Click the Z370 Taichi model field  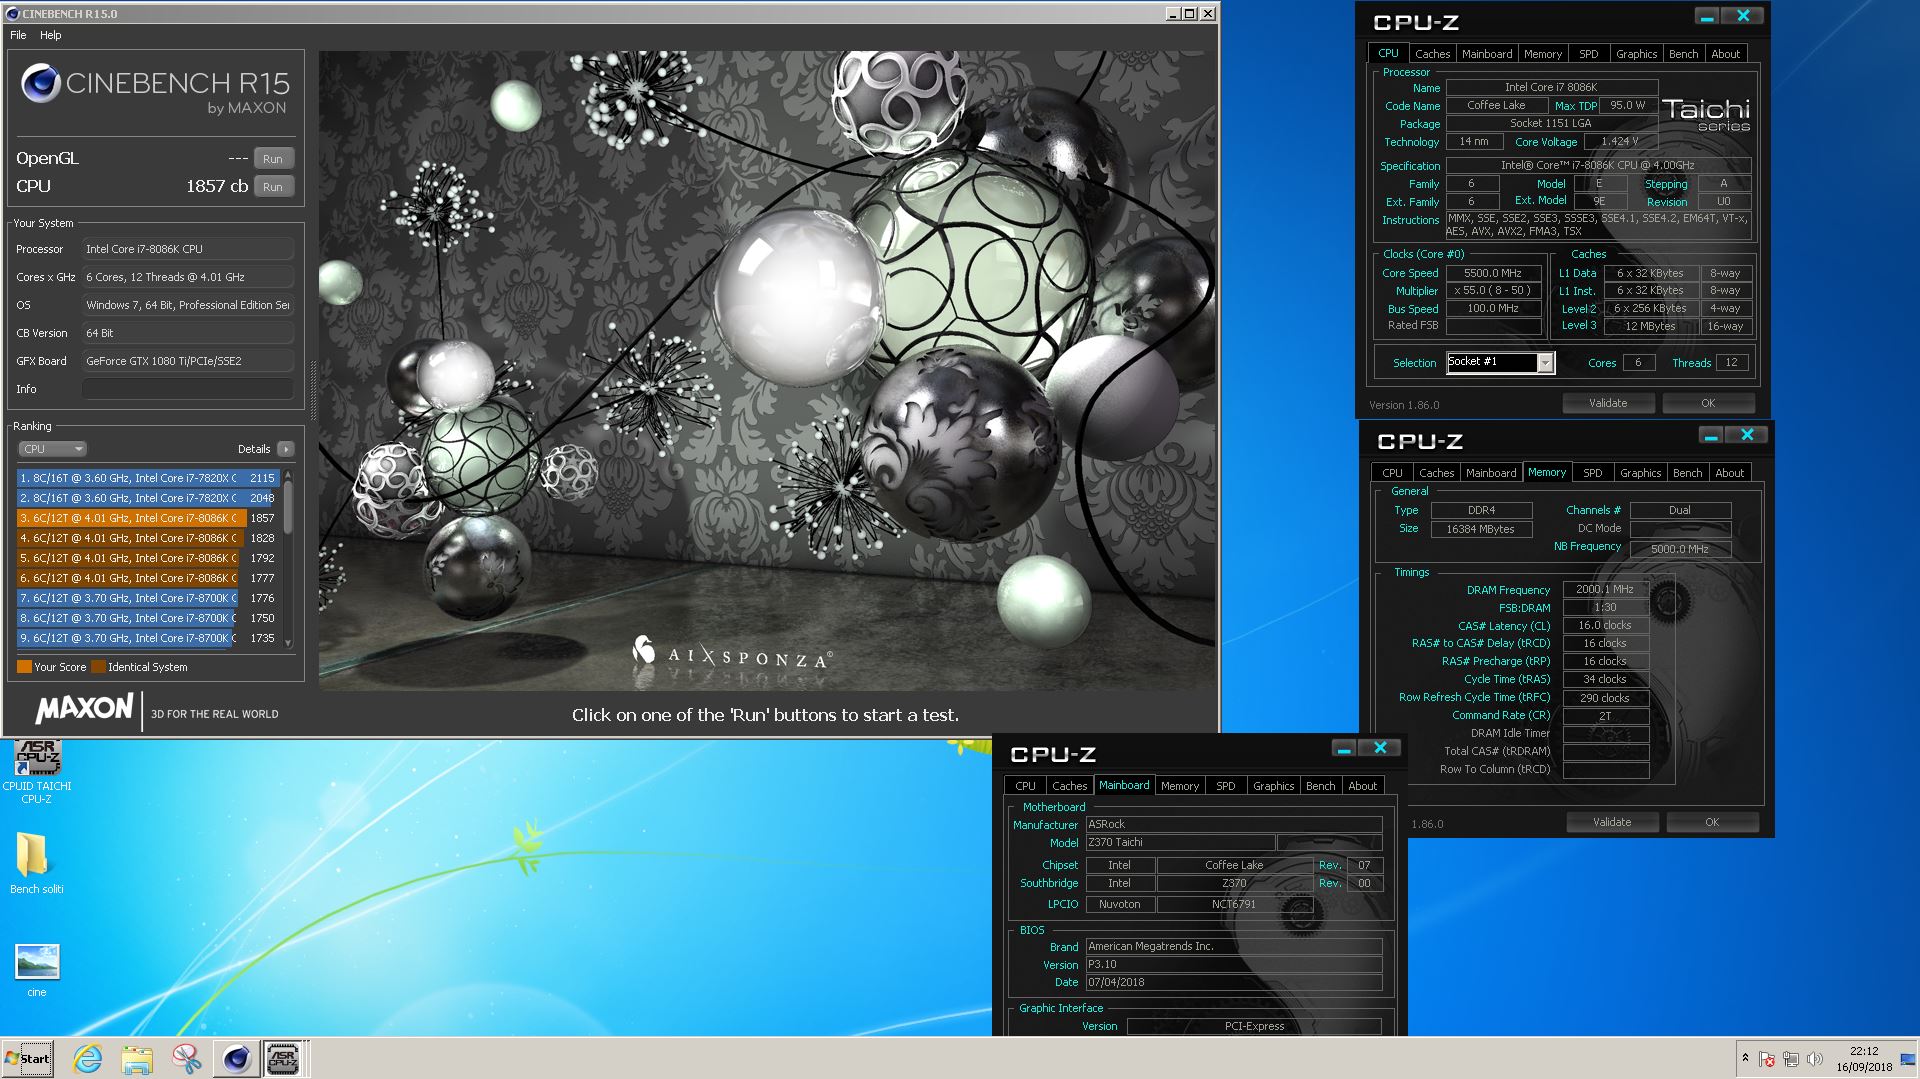(1180, 843)
